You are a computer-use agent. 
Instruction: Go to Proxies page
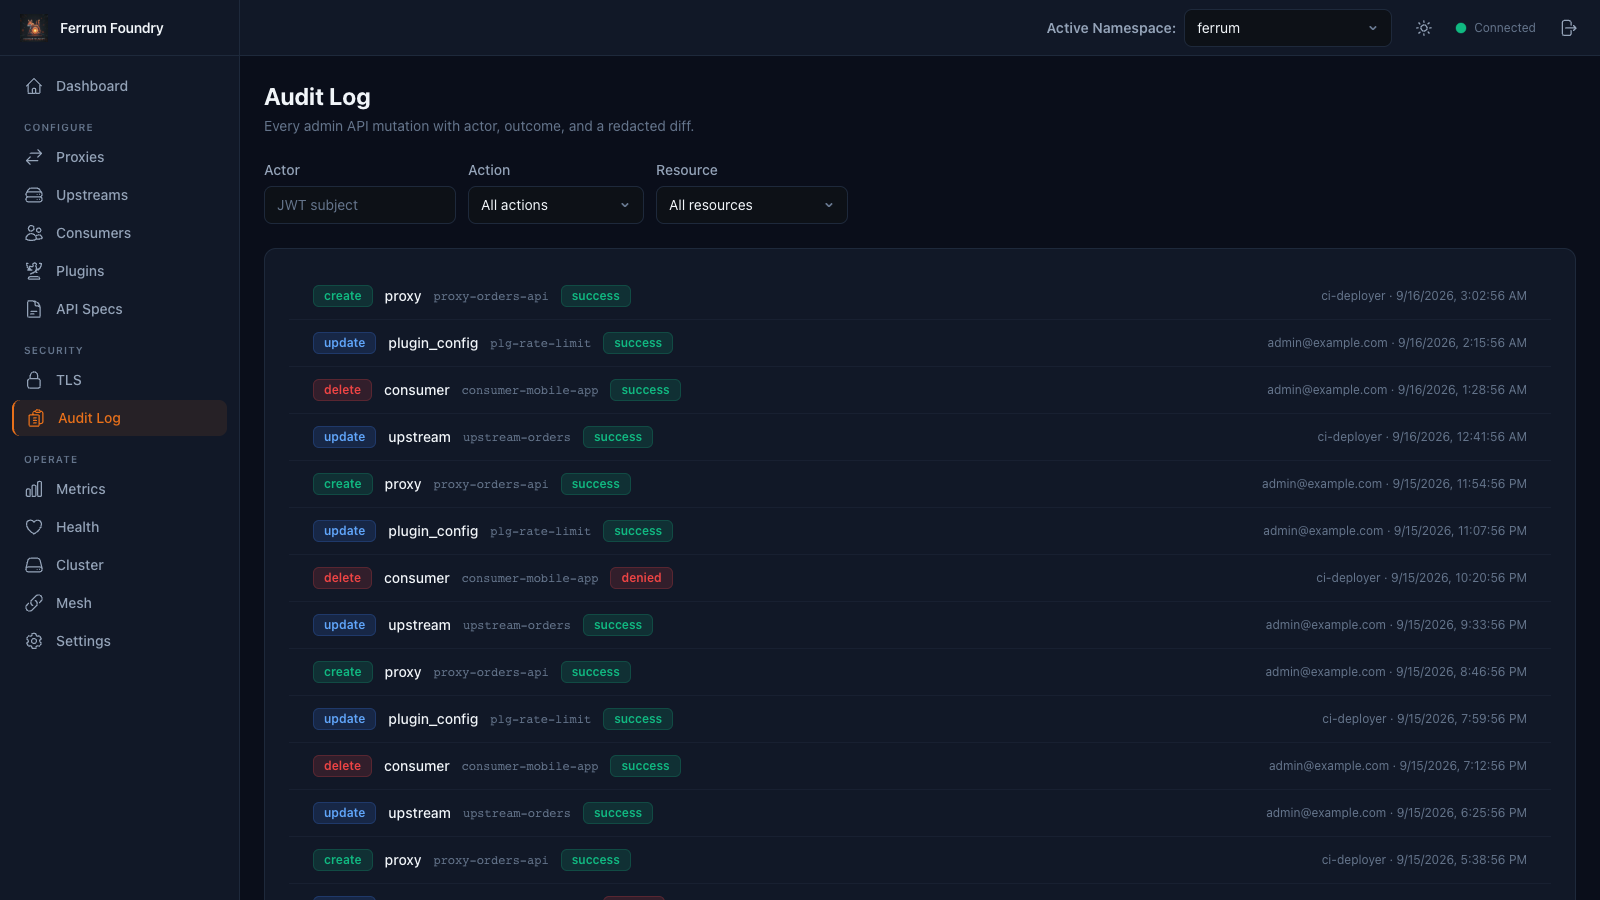tap(120, 157)
